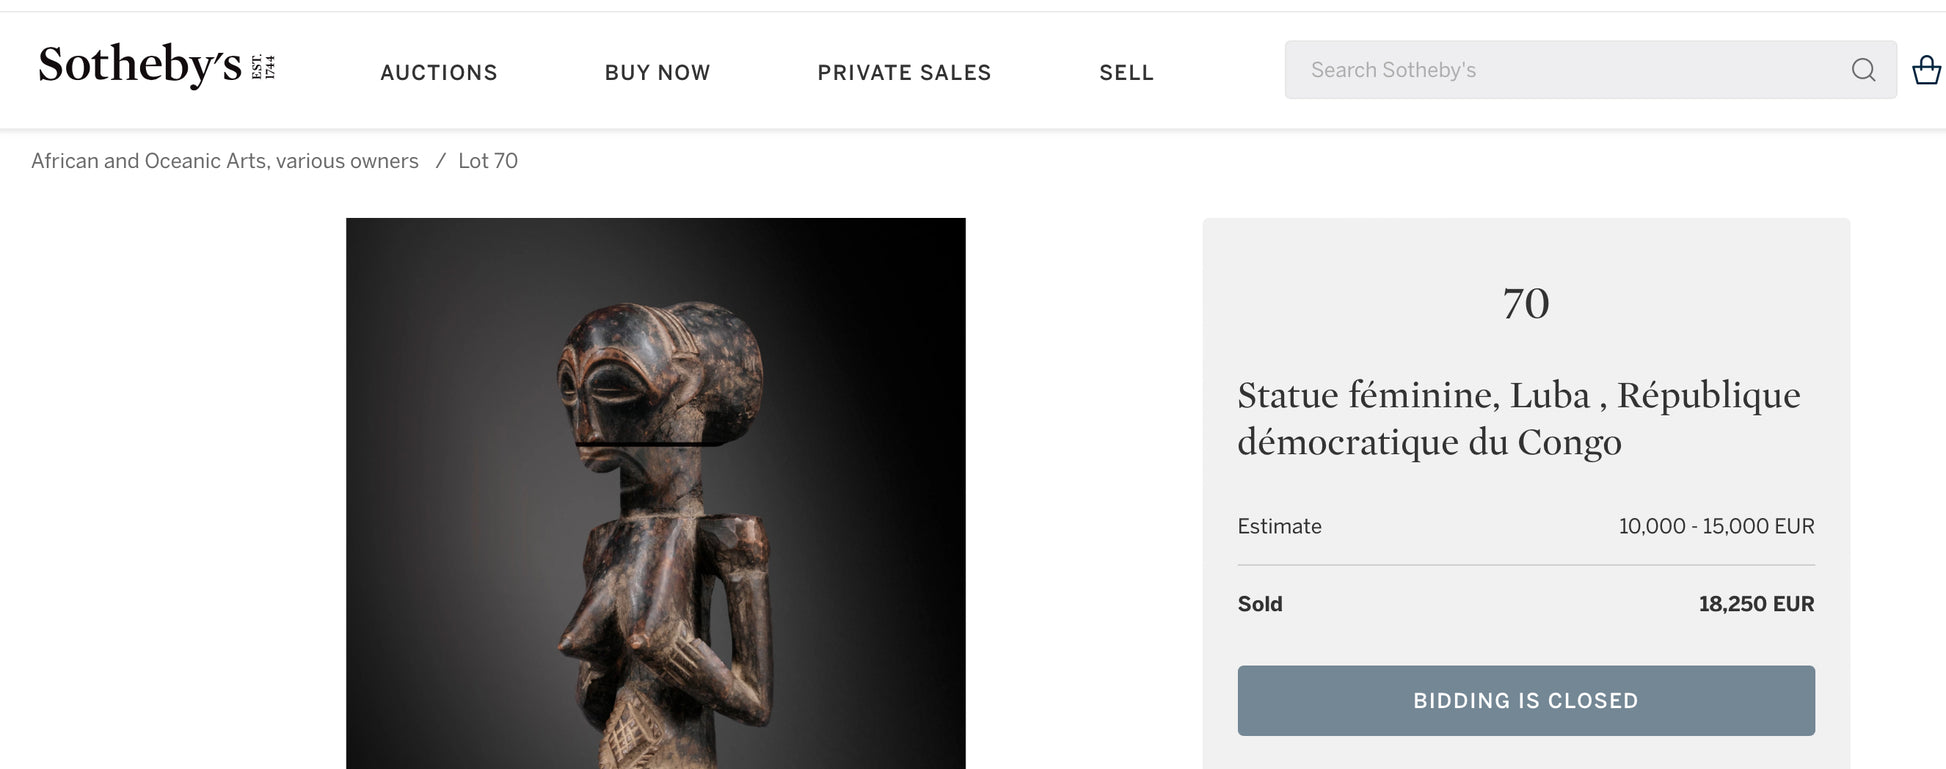Click the Lot 70 breadcrumb
This screenshot has width=1946, height=769.
[488, 161]
